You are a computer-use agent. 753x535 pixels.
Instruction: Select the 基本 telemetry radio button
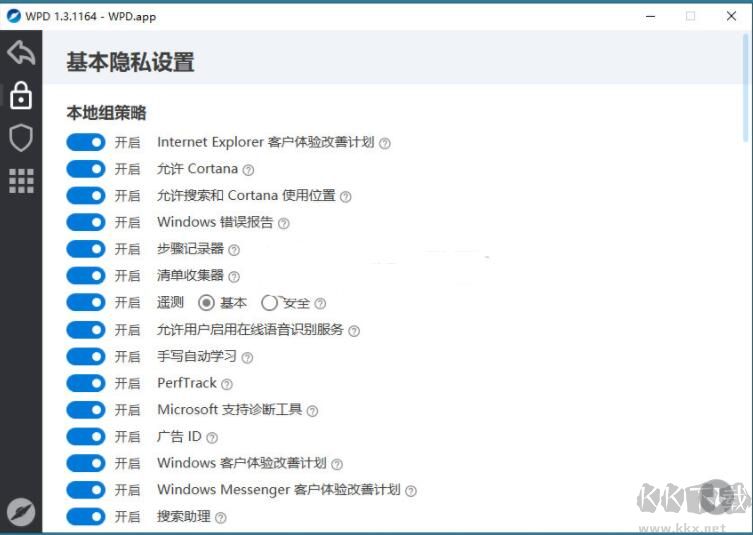coord(206,303)
